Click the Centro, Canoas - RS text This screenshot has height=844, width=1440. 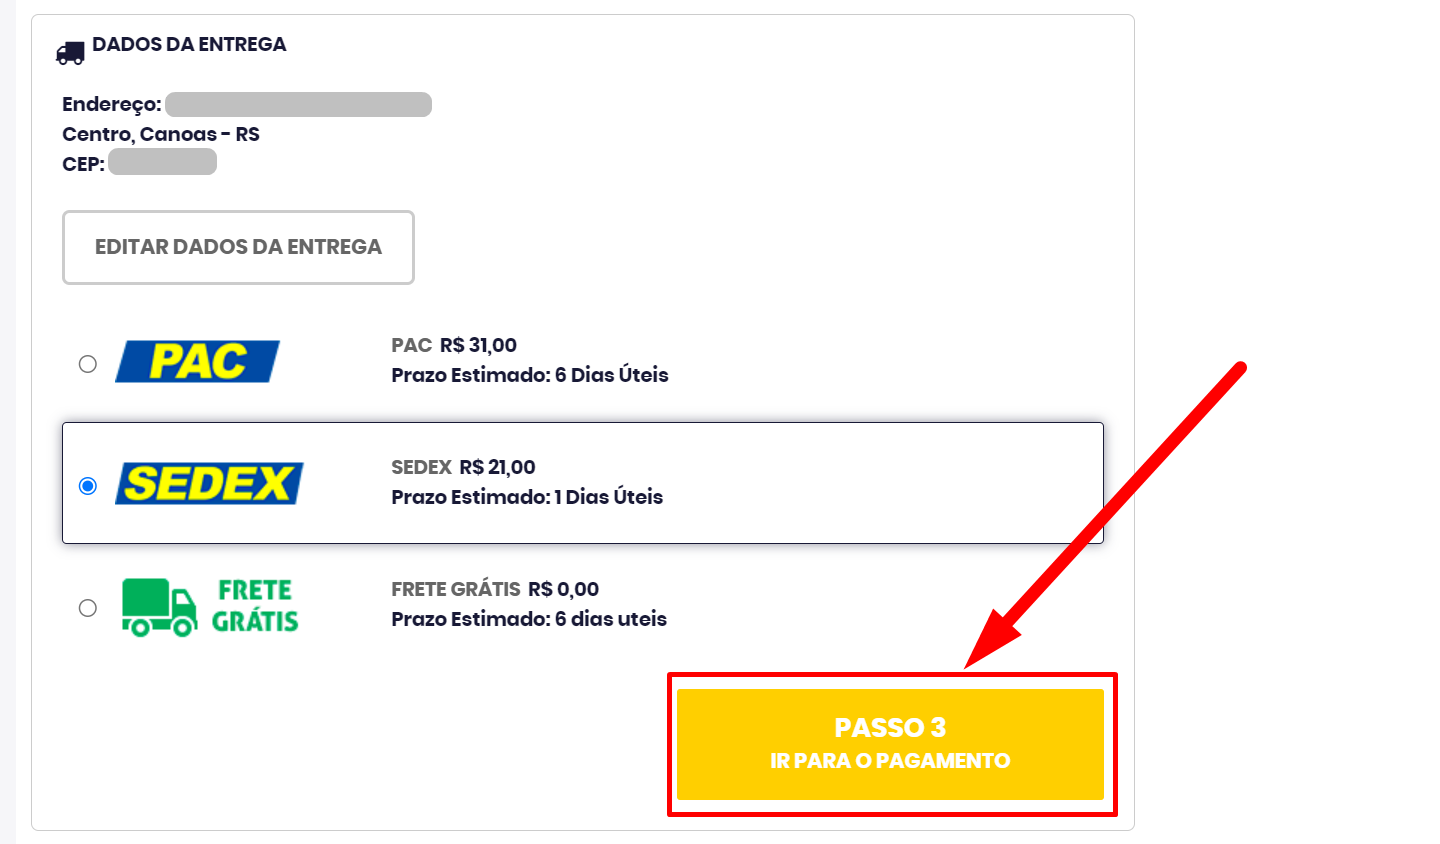(x=161, y=134)
